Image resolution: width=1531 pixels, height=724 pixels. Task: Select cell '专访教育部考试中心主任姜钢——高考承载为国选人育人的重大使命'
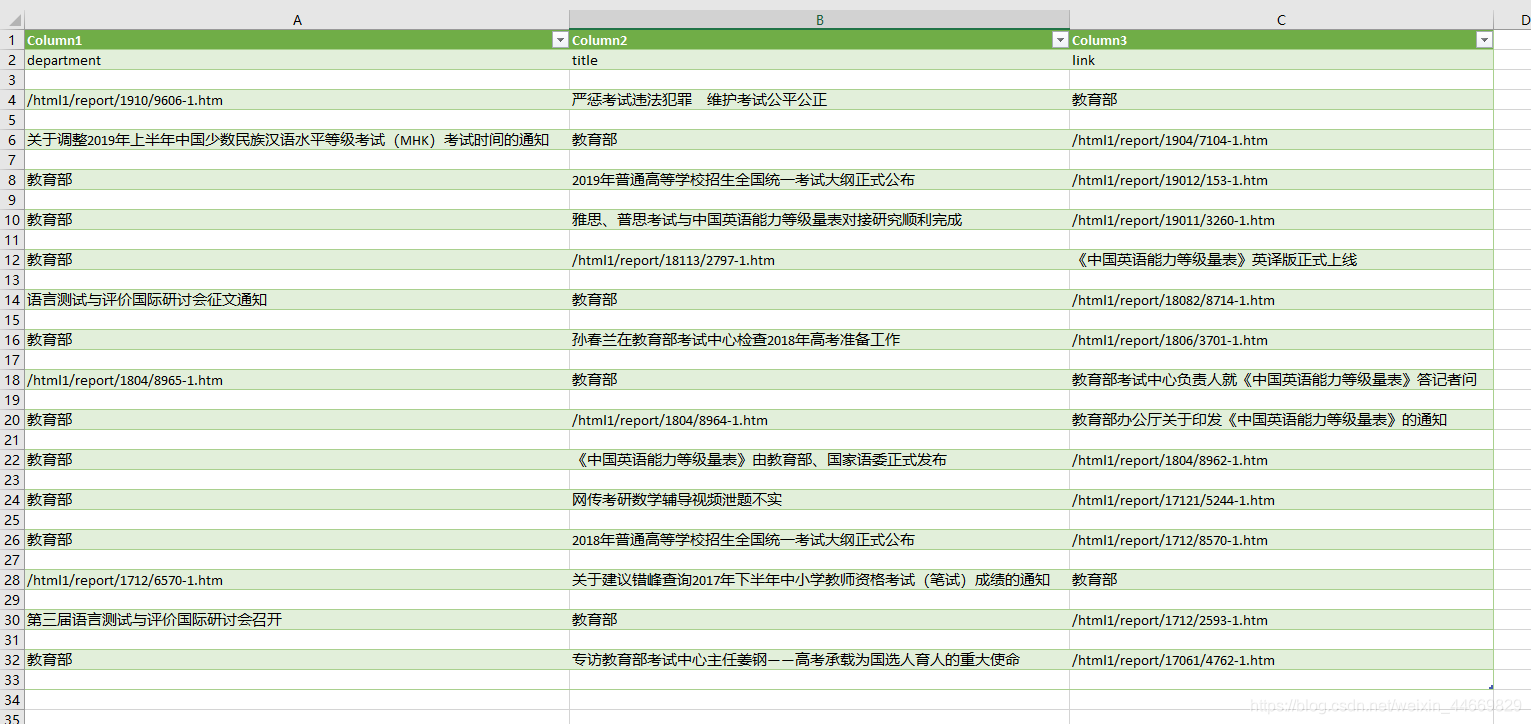click(x=819, y=660)
